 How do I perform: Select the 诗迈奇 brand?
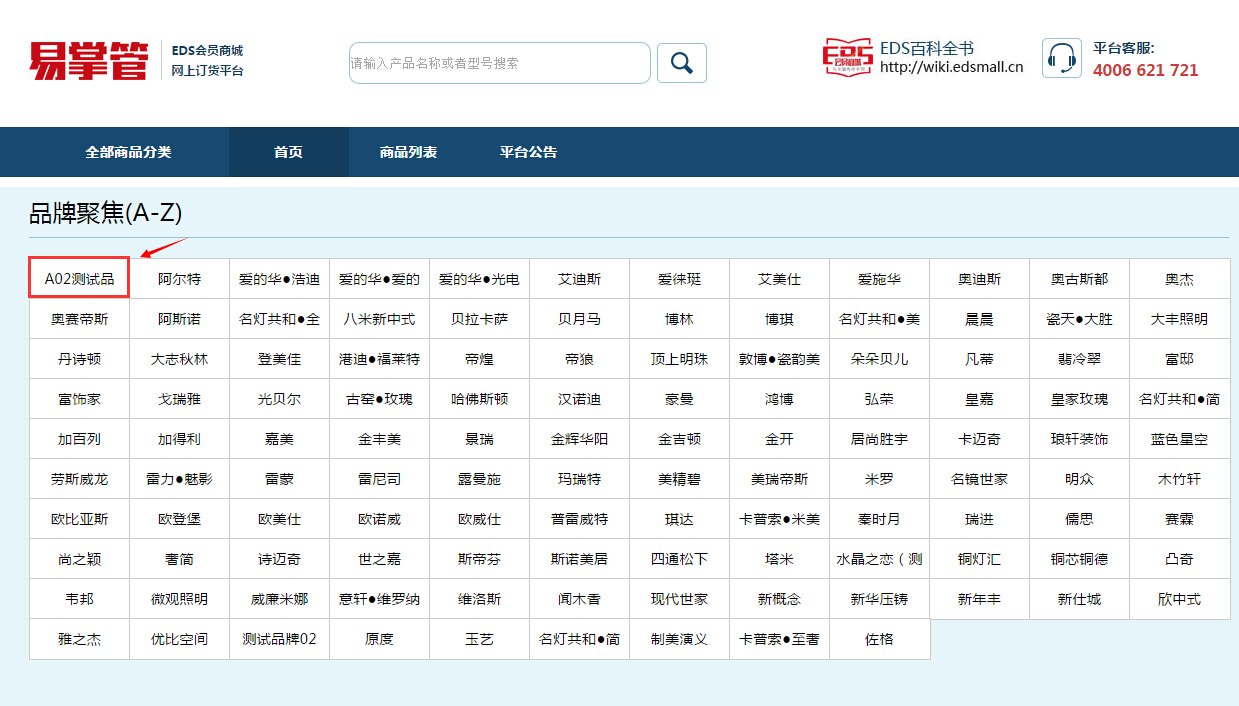pos(280,559)
